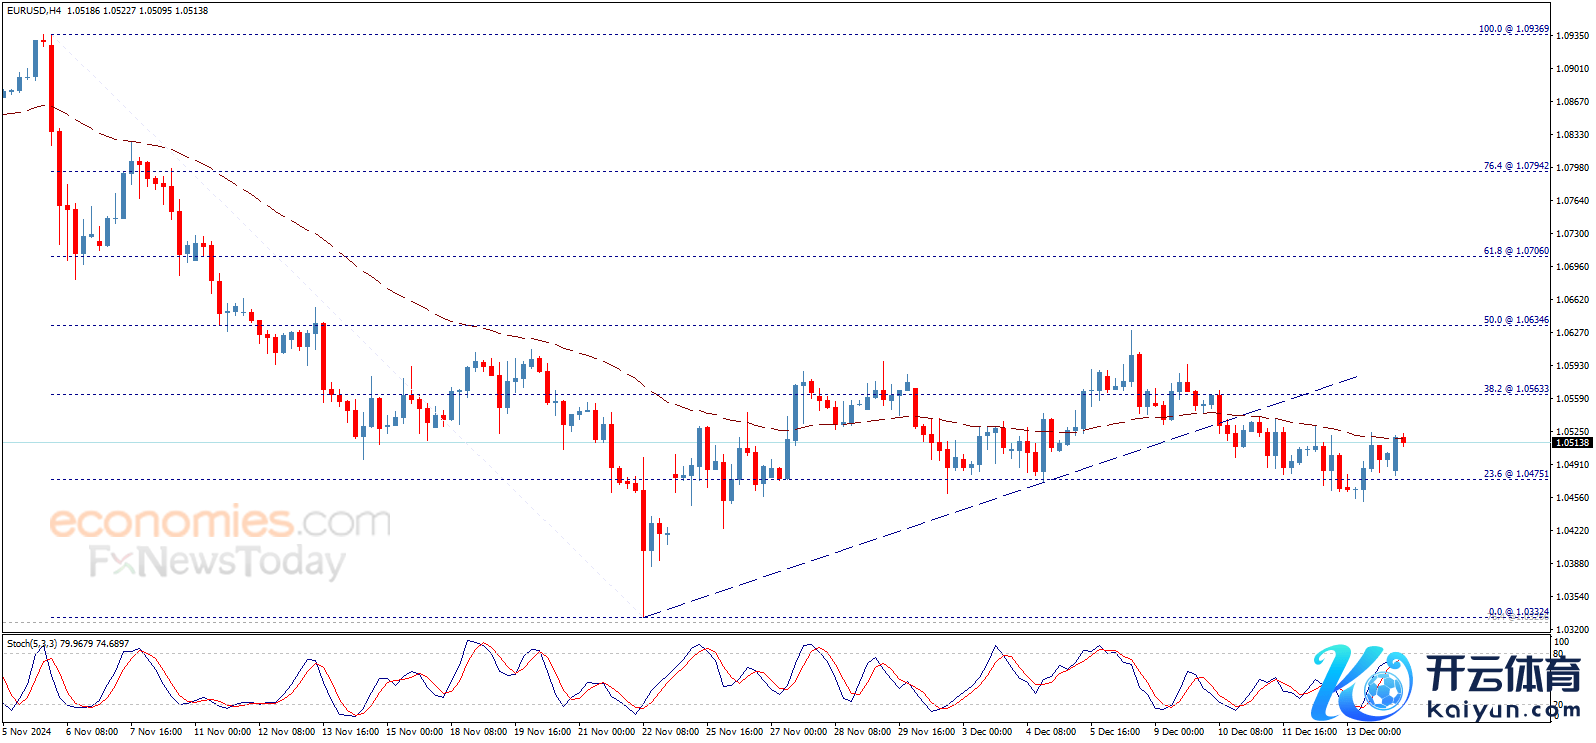Click the 0.0 @ 1.03324 Fibonacci label
1596x743 pixels.
coord(1517,612)
